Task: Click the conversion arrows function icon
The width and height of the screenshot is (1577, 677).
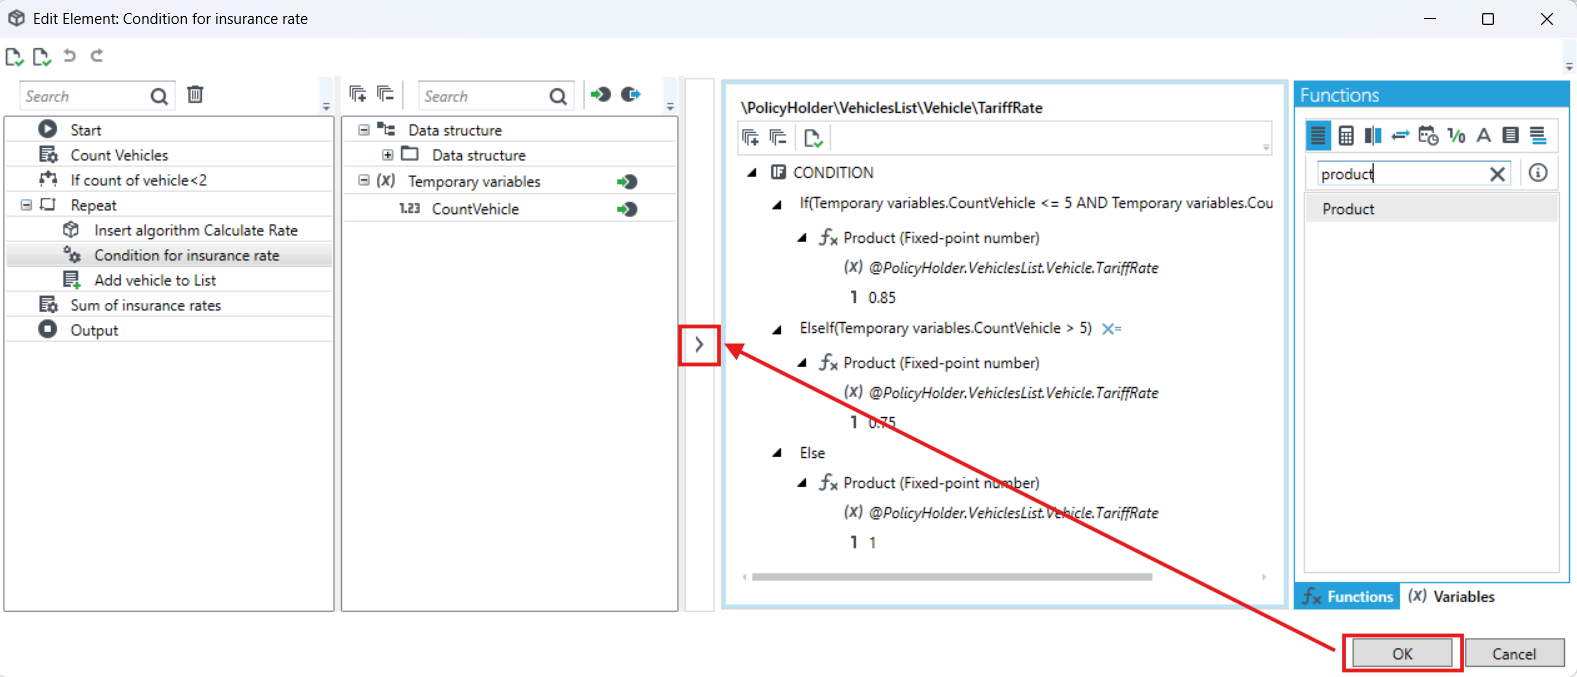Action: tap(1400, 135)
